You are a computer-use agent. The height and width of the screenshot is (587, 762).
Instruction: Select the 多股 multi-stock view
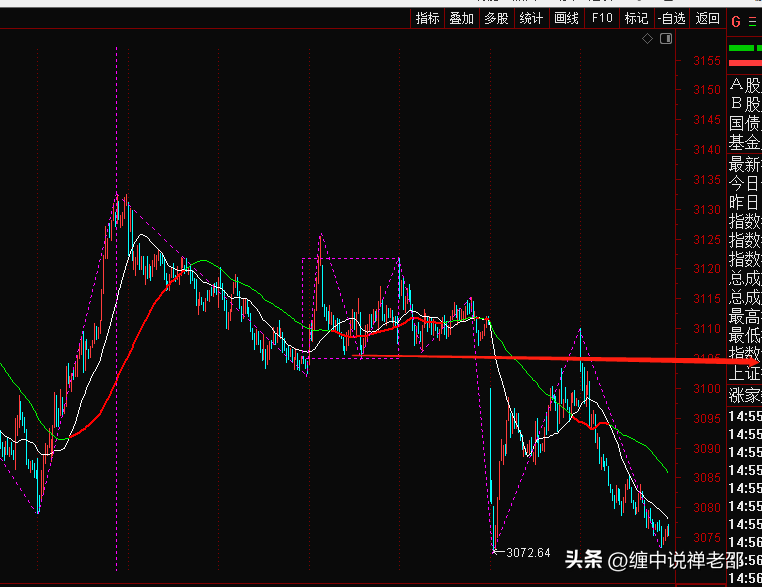(497, 18)
